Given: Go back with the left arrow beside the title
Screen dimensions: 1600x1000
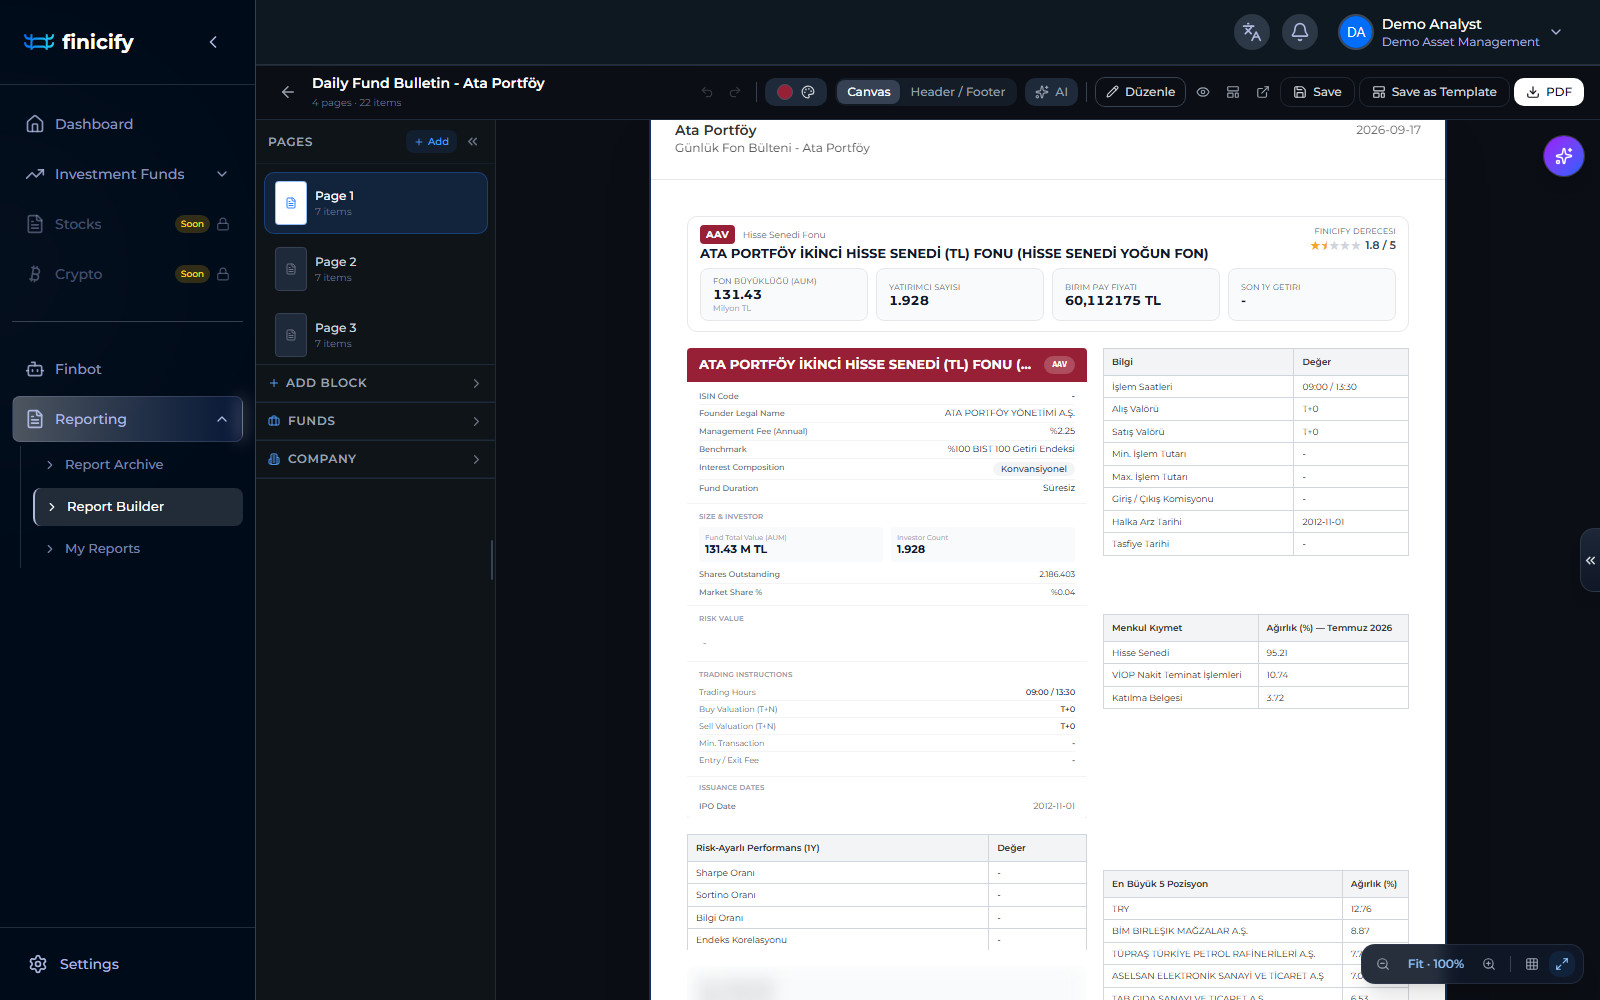Looking at the screenshot, I should tap(288, 92).
